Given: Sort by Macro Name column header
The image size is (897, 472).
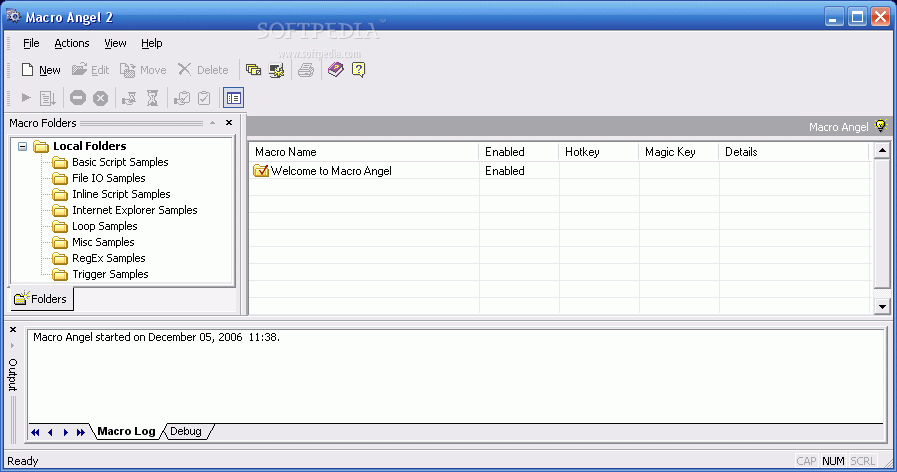Looking at the screenshot, I should [x=364, y=152].
